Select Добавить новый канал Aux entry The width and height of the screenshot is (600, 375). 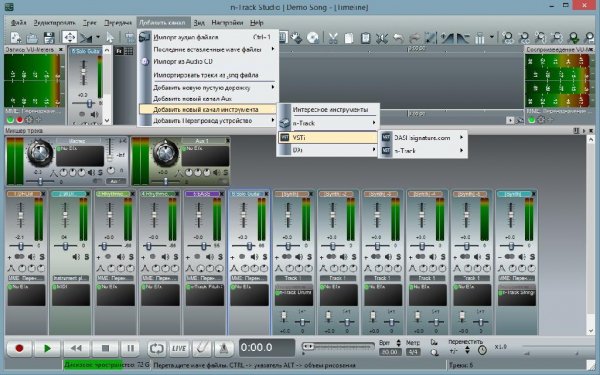tap(192, 99)
